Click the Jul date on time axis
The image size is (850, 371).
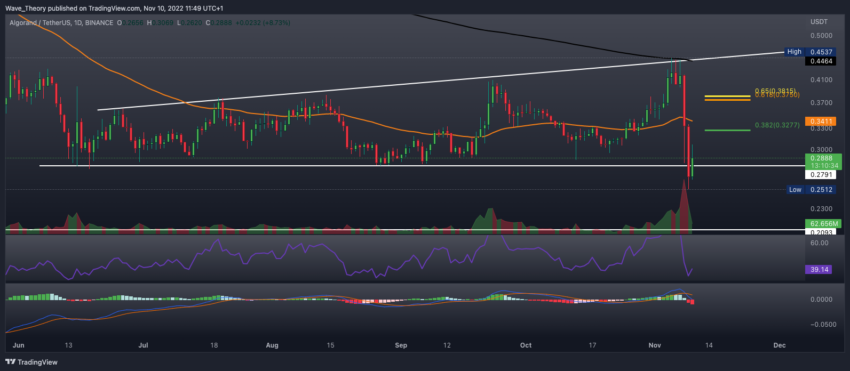coord(144,345)
